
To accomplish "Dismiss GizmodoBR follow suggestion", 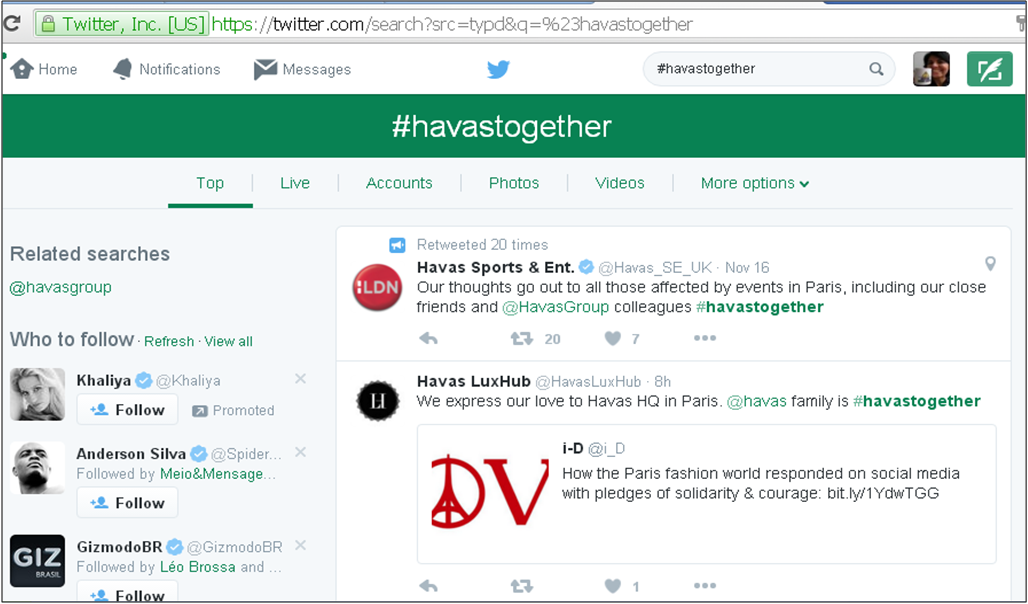I will (300, 545).
